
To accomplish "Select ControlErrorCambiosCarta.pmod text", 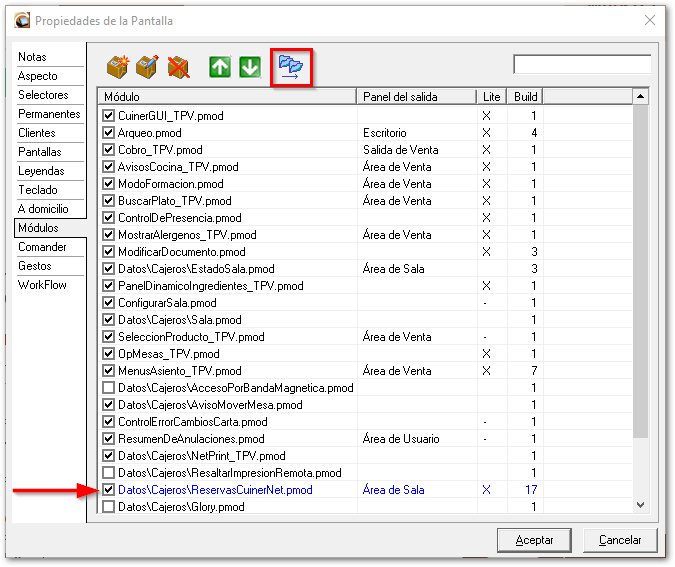I will click(x=193, y=421).
